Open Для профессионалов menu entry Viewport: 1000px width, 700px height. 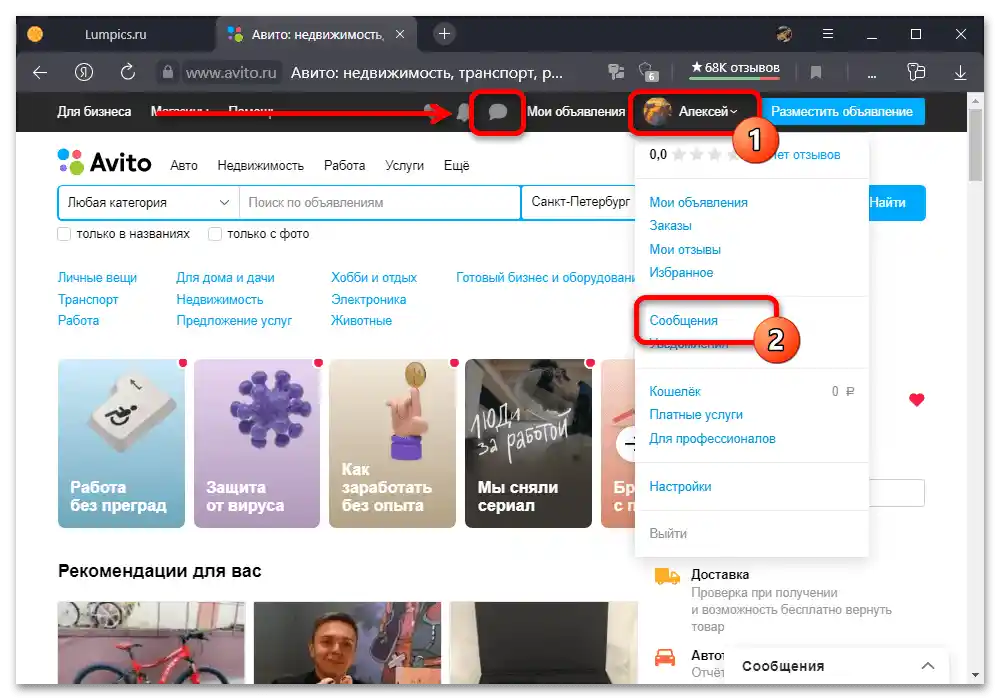tap(712, 439)
